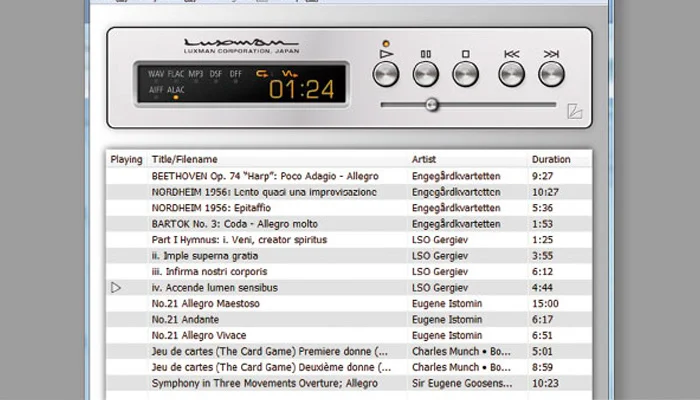Click the small corner icon below the playback buttons
Image resolution: width=700 pixels, height=400 pixels.
(x=573, y=112)
